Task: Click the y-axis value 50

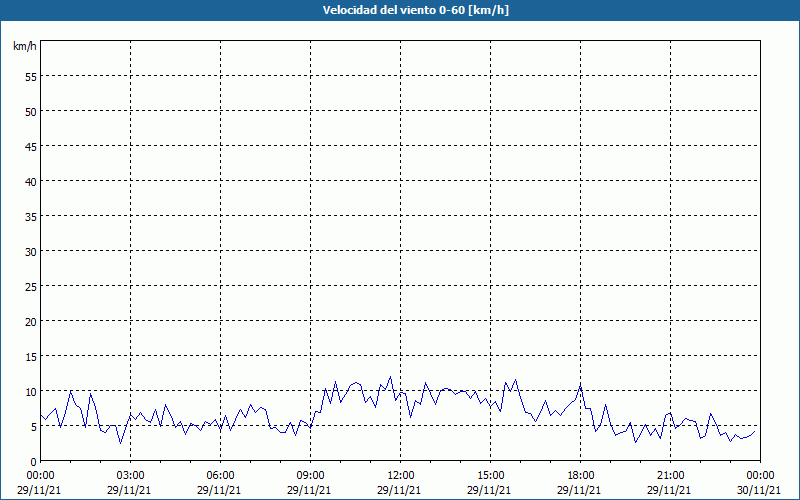Action: 31,111
